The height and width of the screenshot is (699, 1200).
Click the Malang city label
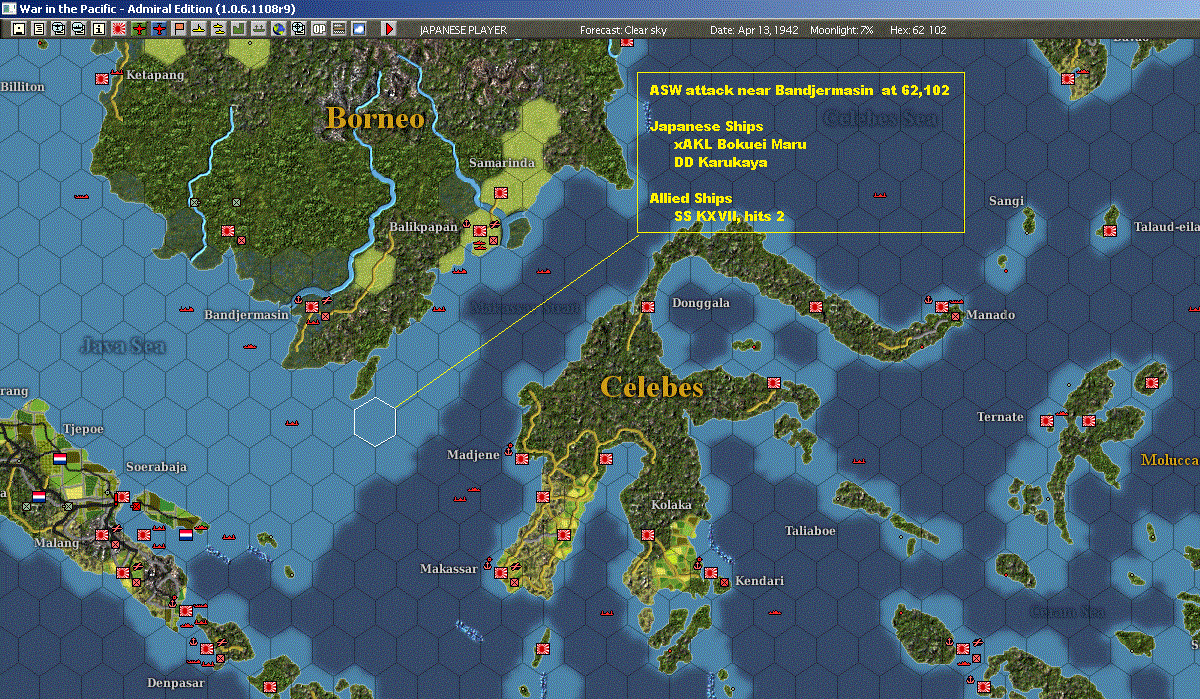pyautogui.click(x=55, y=543)
